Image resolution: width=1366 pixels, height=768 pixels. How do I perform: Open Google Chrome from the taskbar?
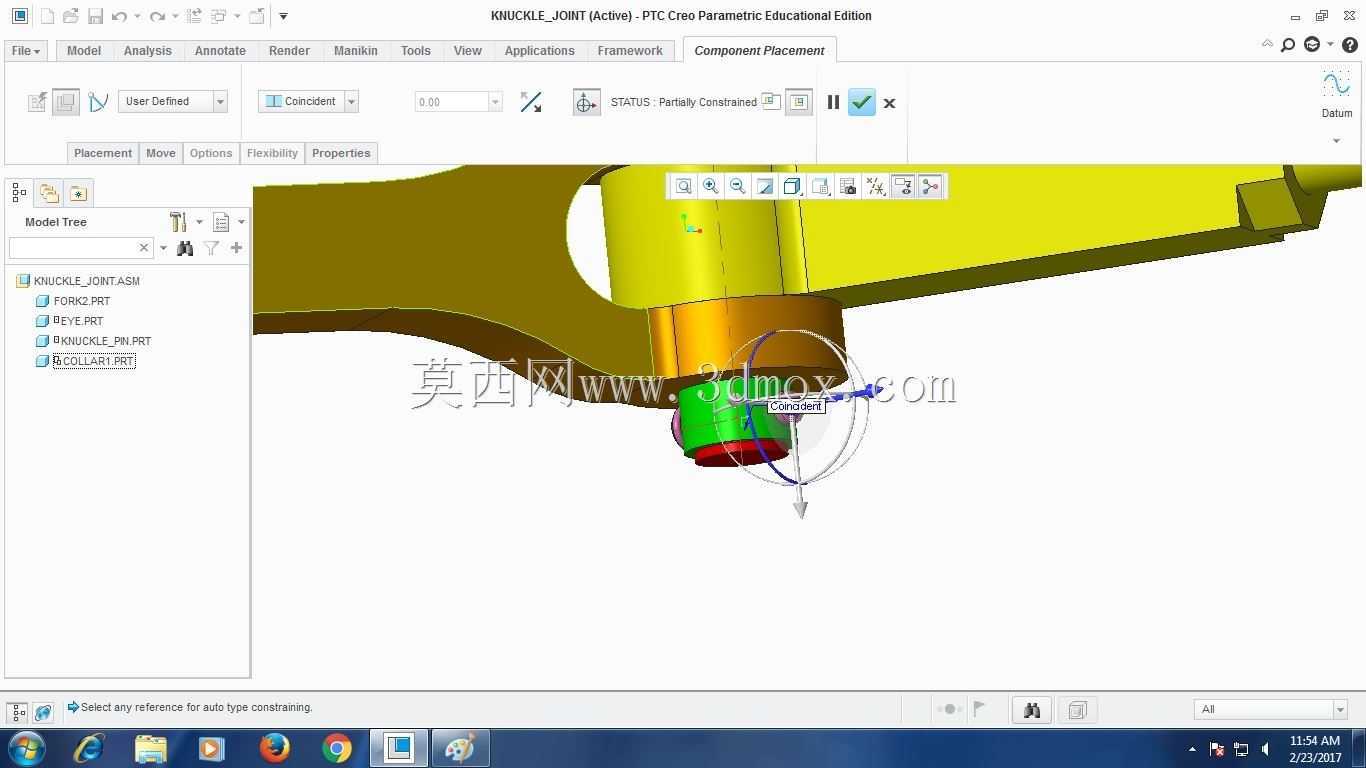337,748
